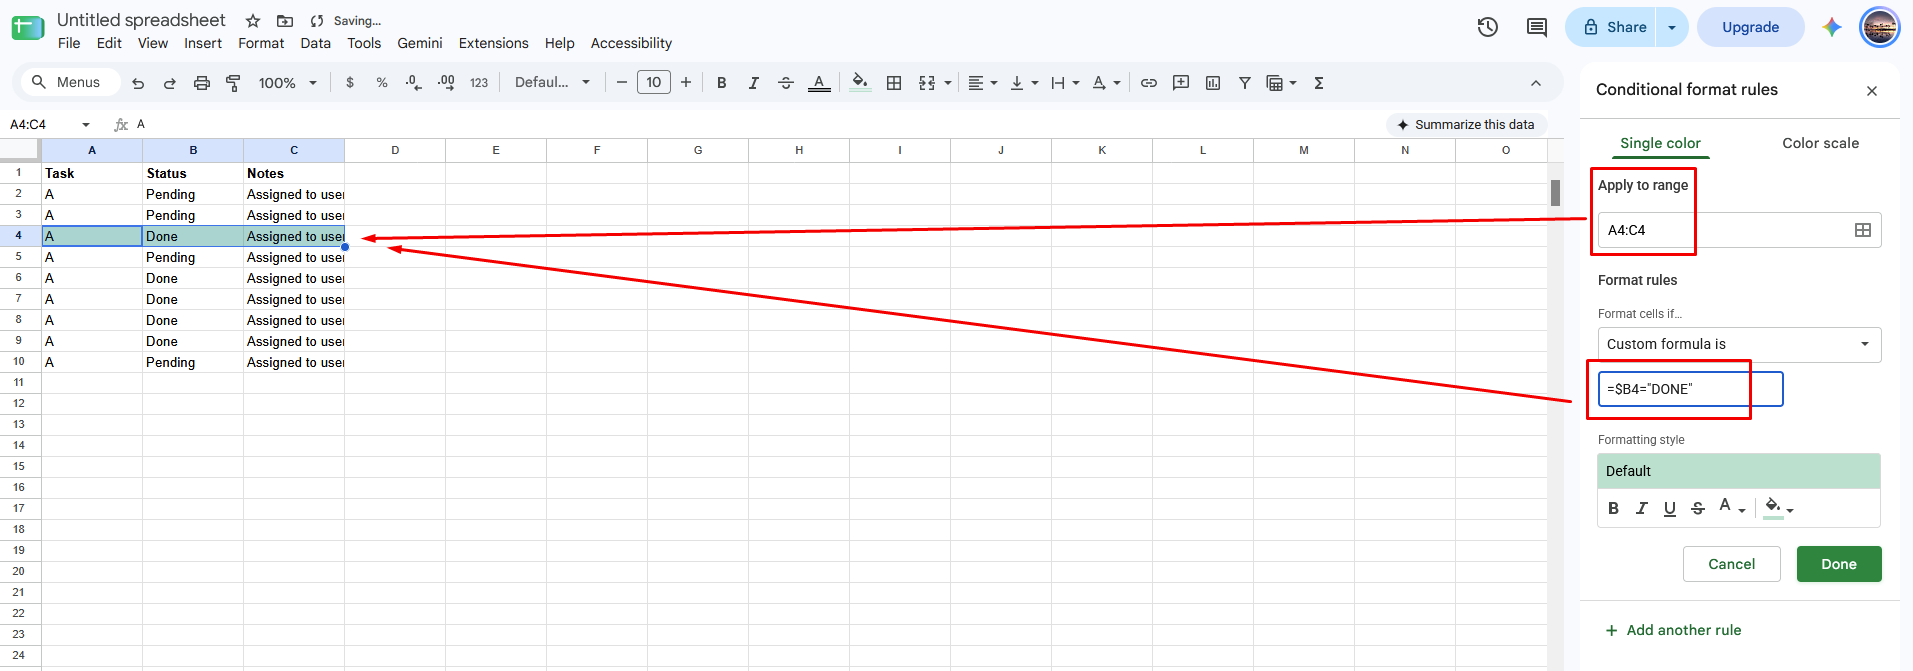Format as currency with dollar icon
This screenshot has height=671, width=1913.
tap(350, 83)
